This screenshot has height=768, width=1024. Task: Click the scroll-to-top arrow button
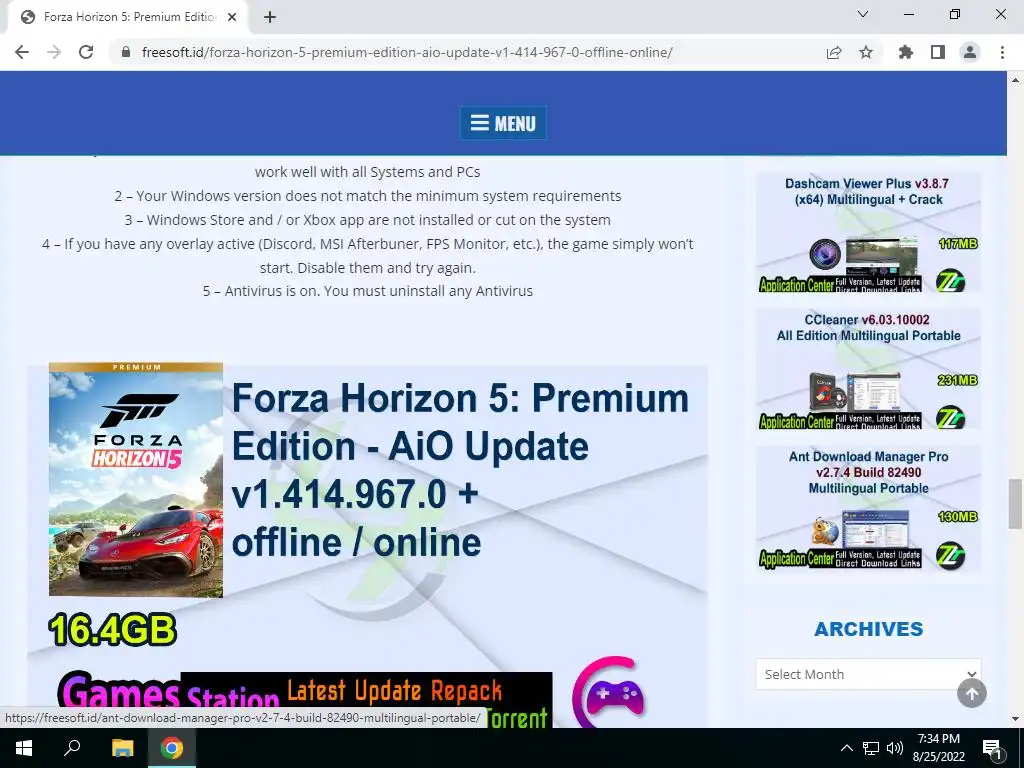972,693
